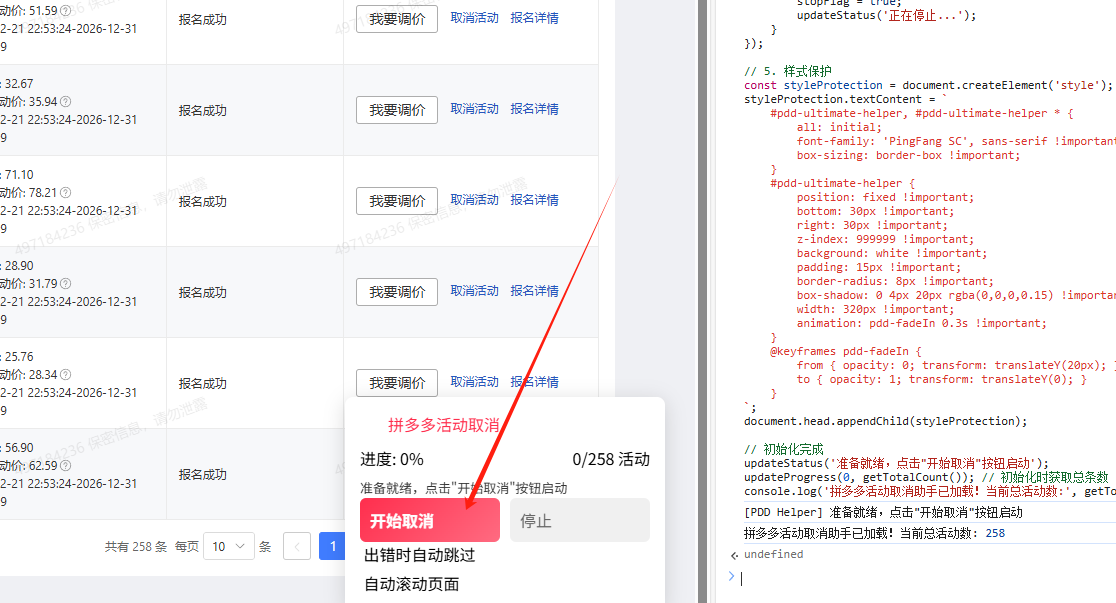1116x603 pixels.
Task: Click 报名成功 status in the 28.34 row
Action: [203, 384]
